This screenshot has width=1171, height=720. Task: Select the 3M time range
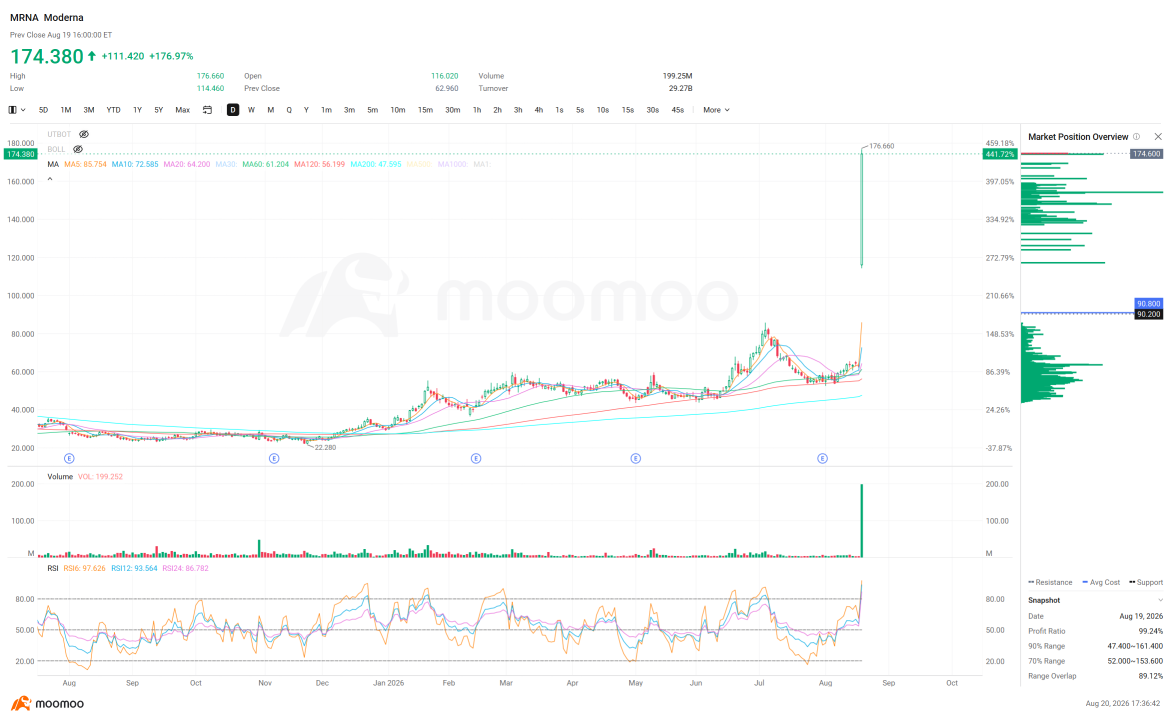89,110
